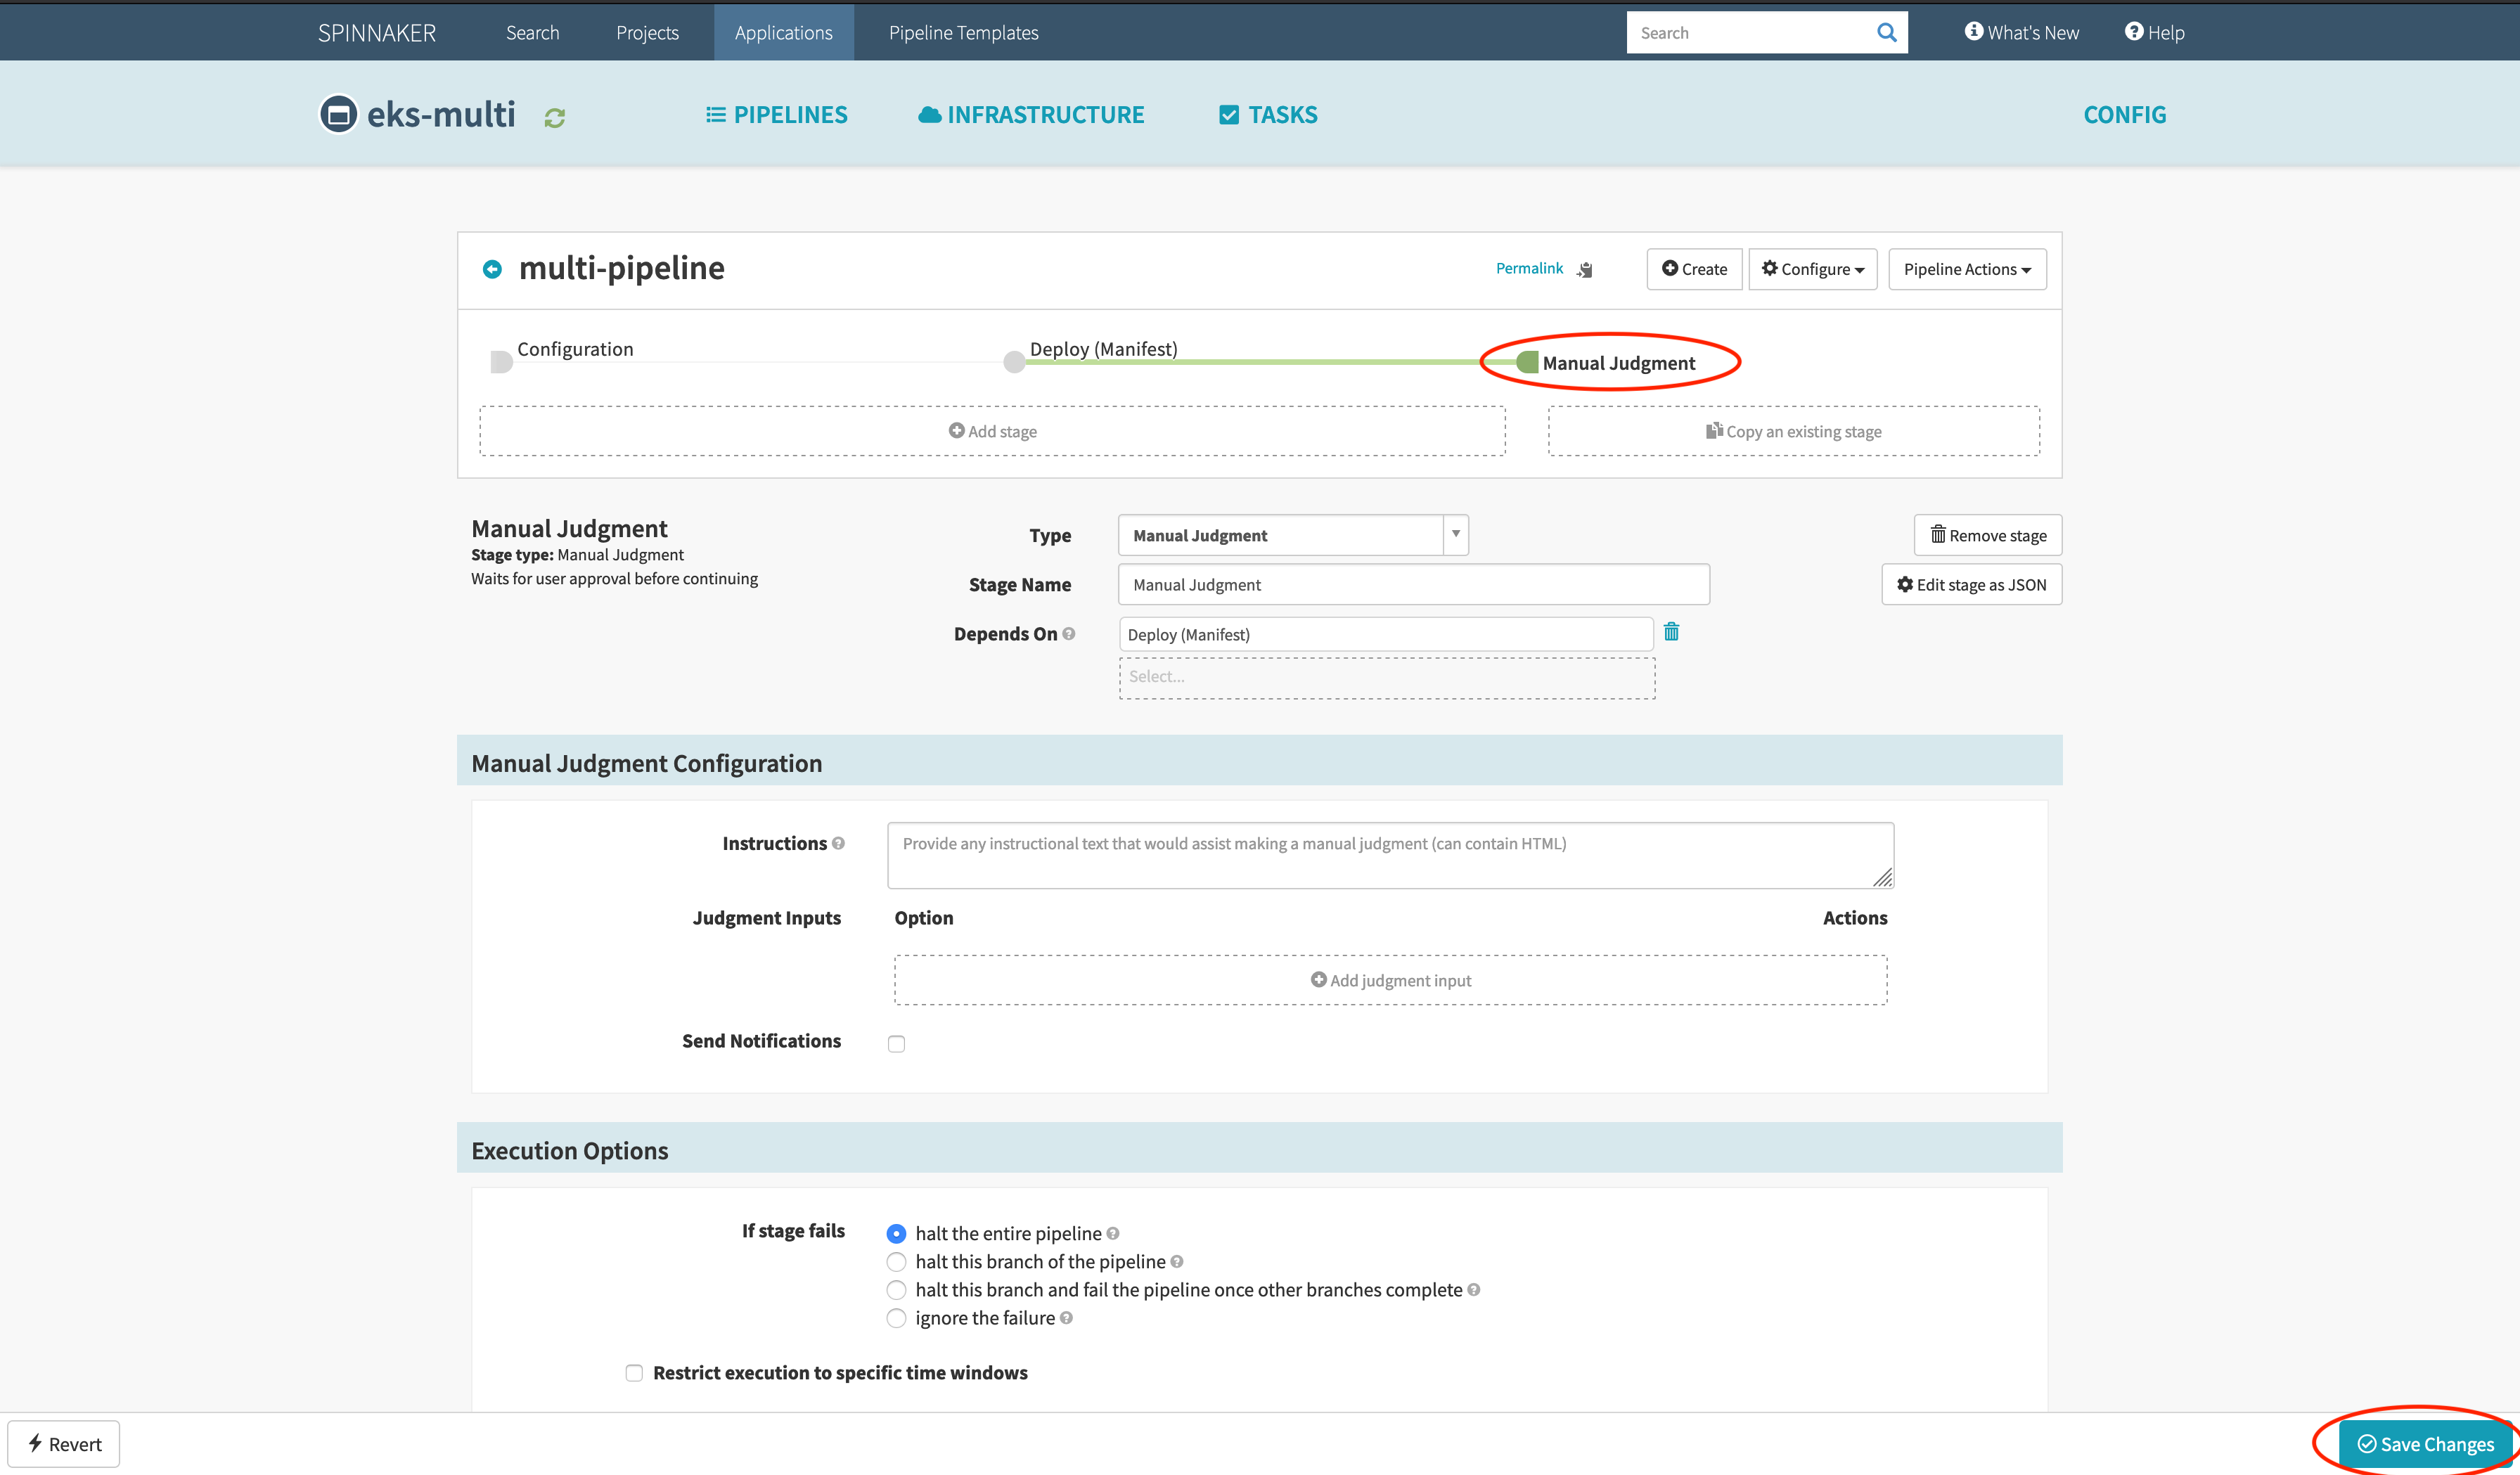Delete the Deploy (Manifest) dependency
The width and height of the screenshot is (2520, 1475).
tap(1671, 632)
